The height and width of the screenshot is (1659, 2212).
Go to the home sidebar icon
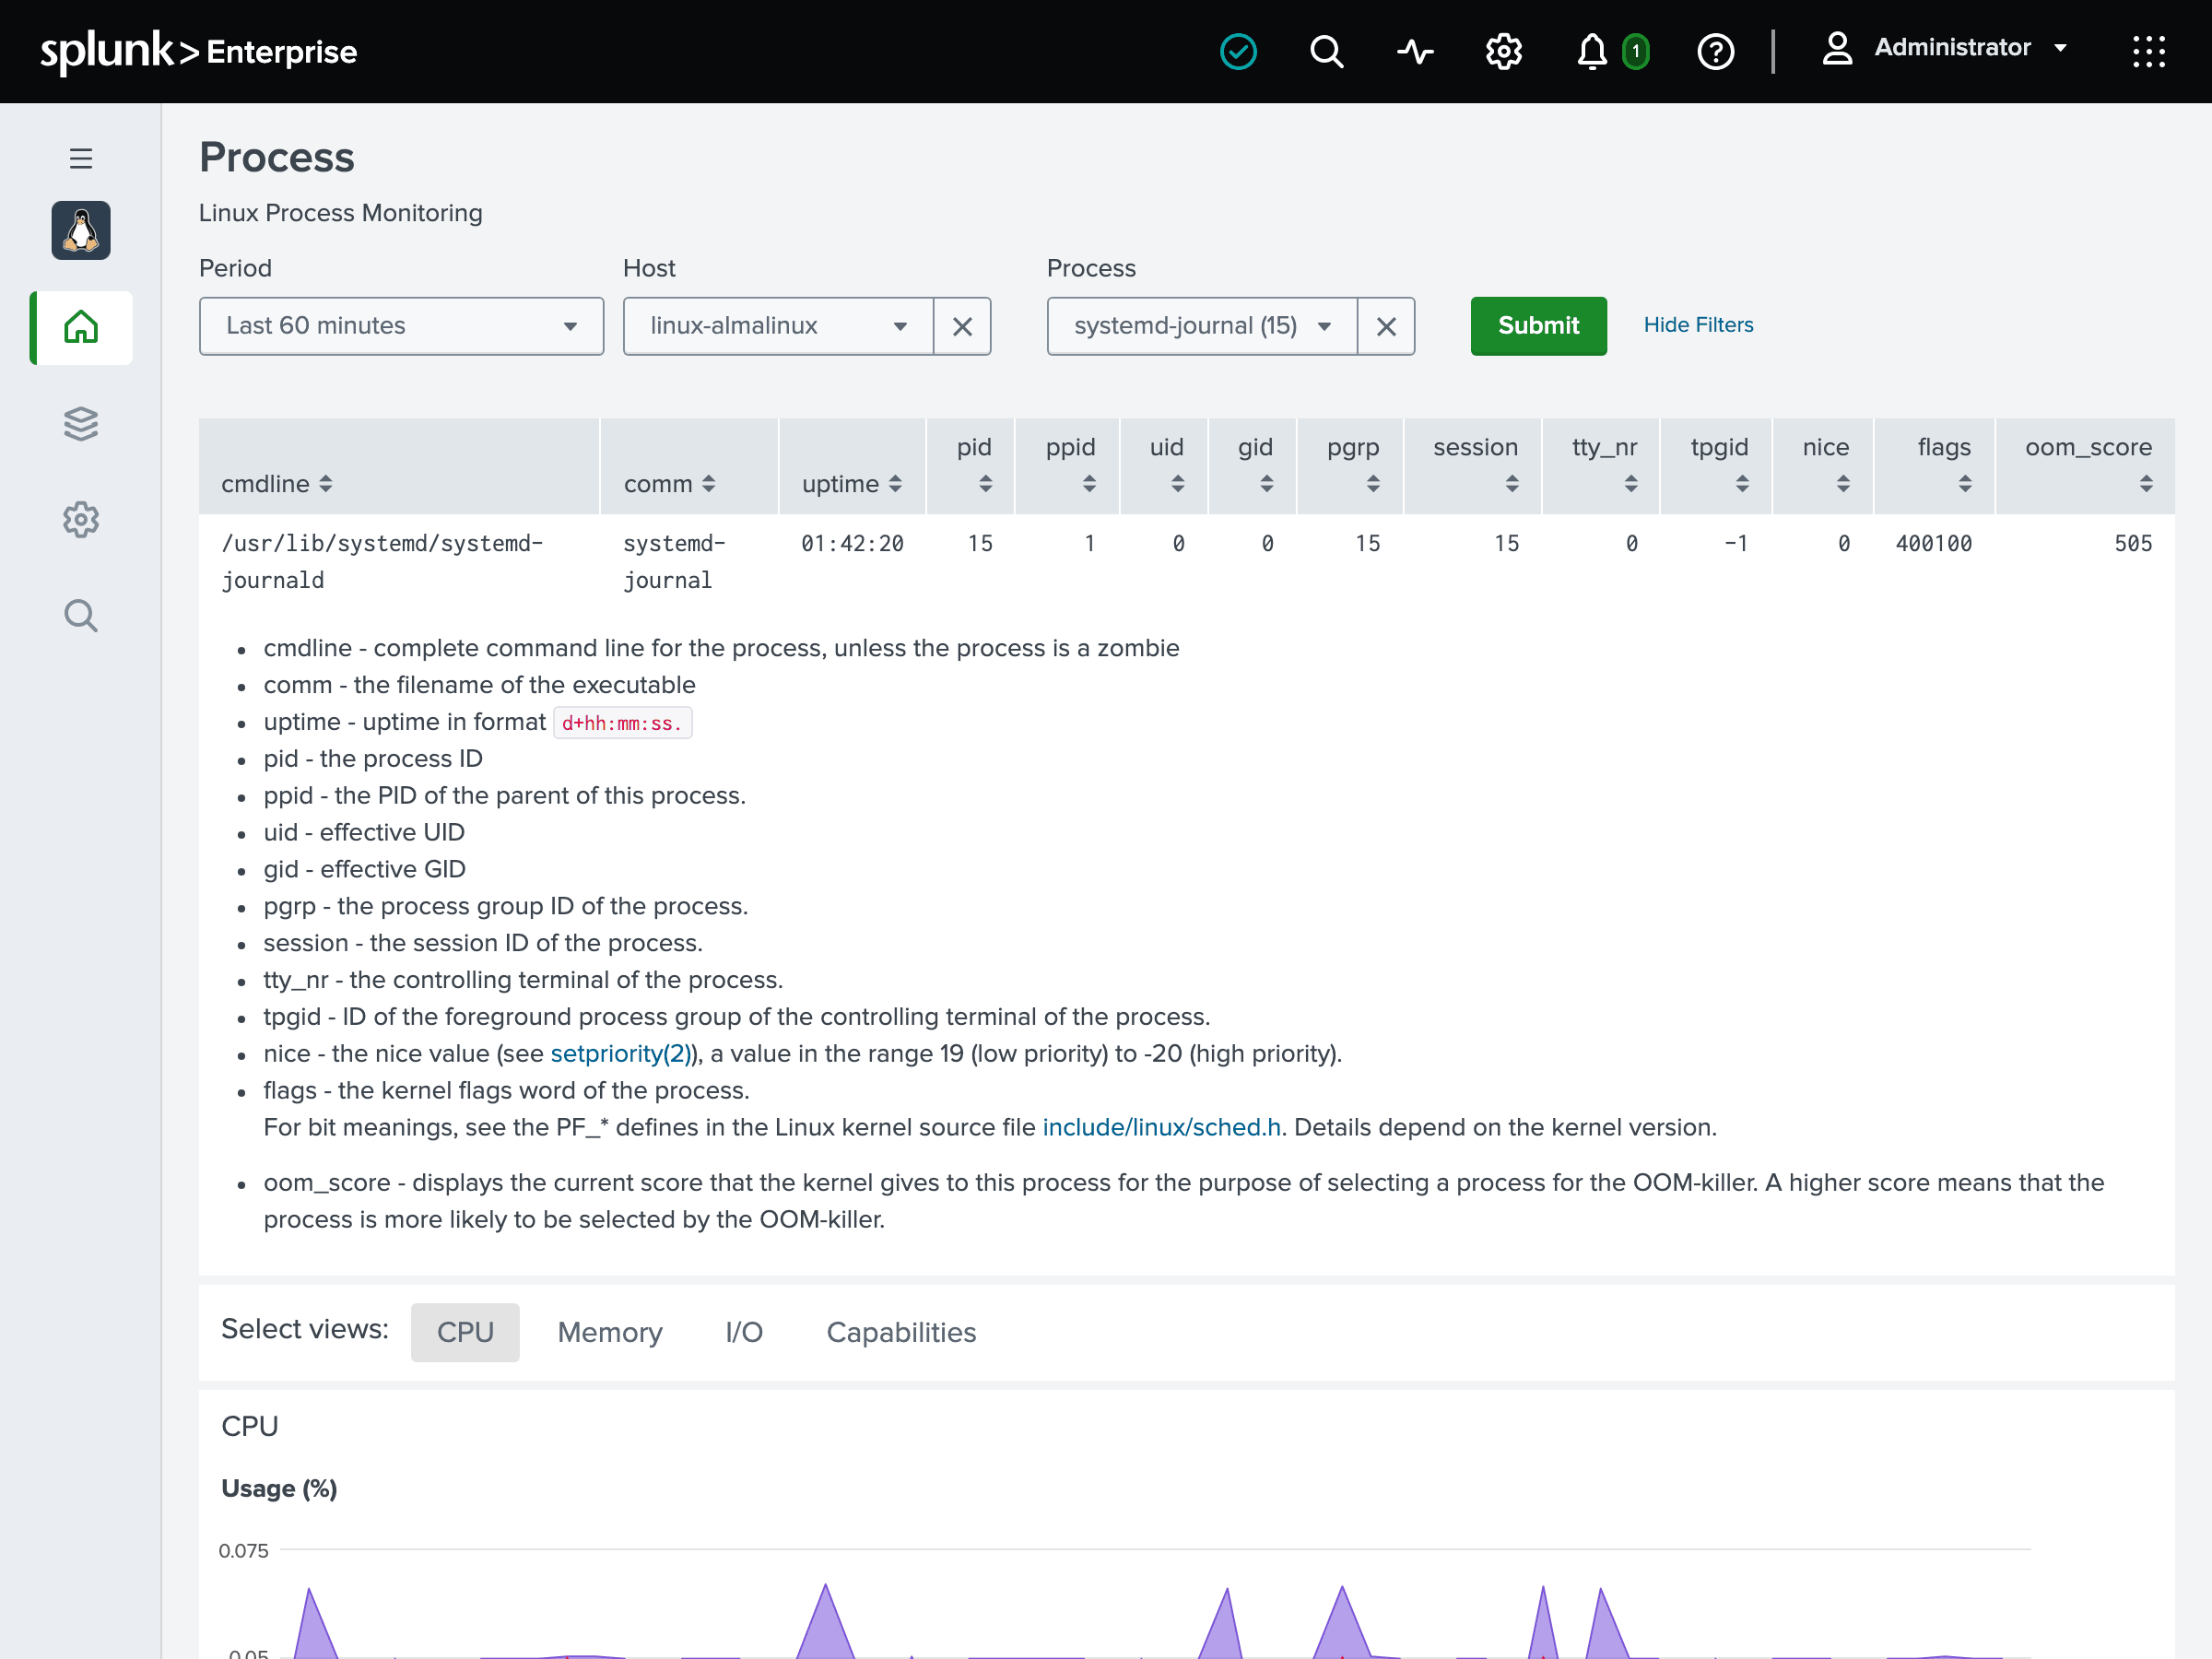[81, 327]
